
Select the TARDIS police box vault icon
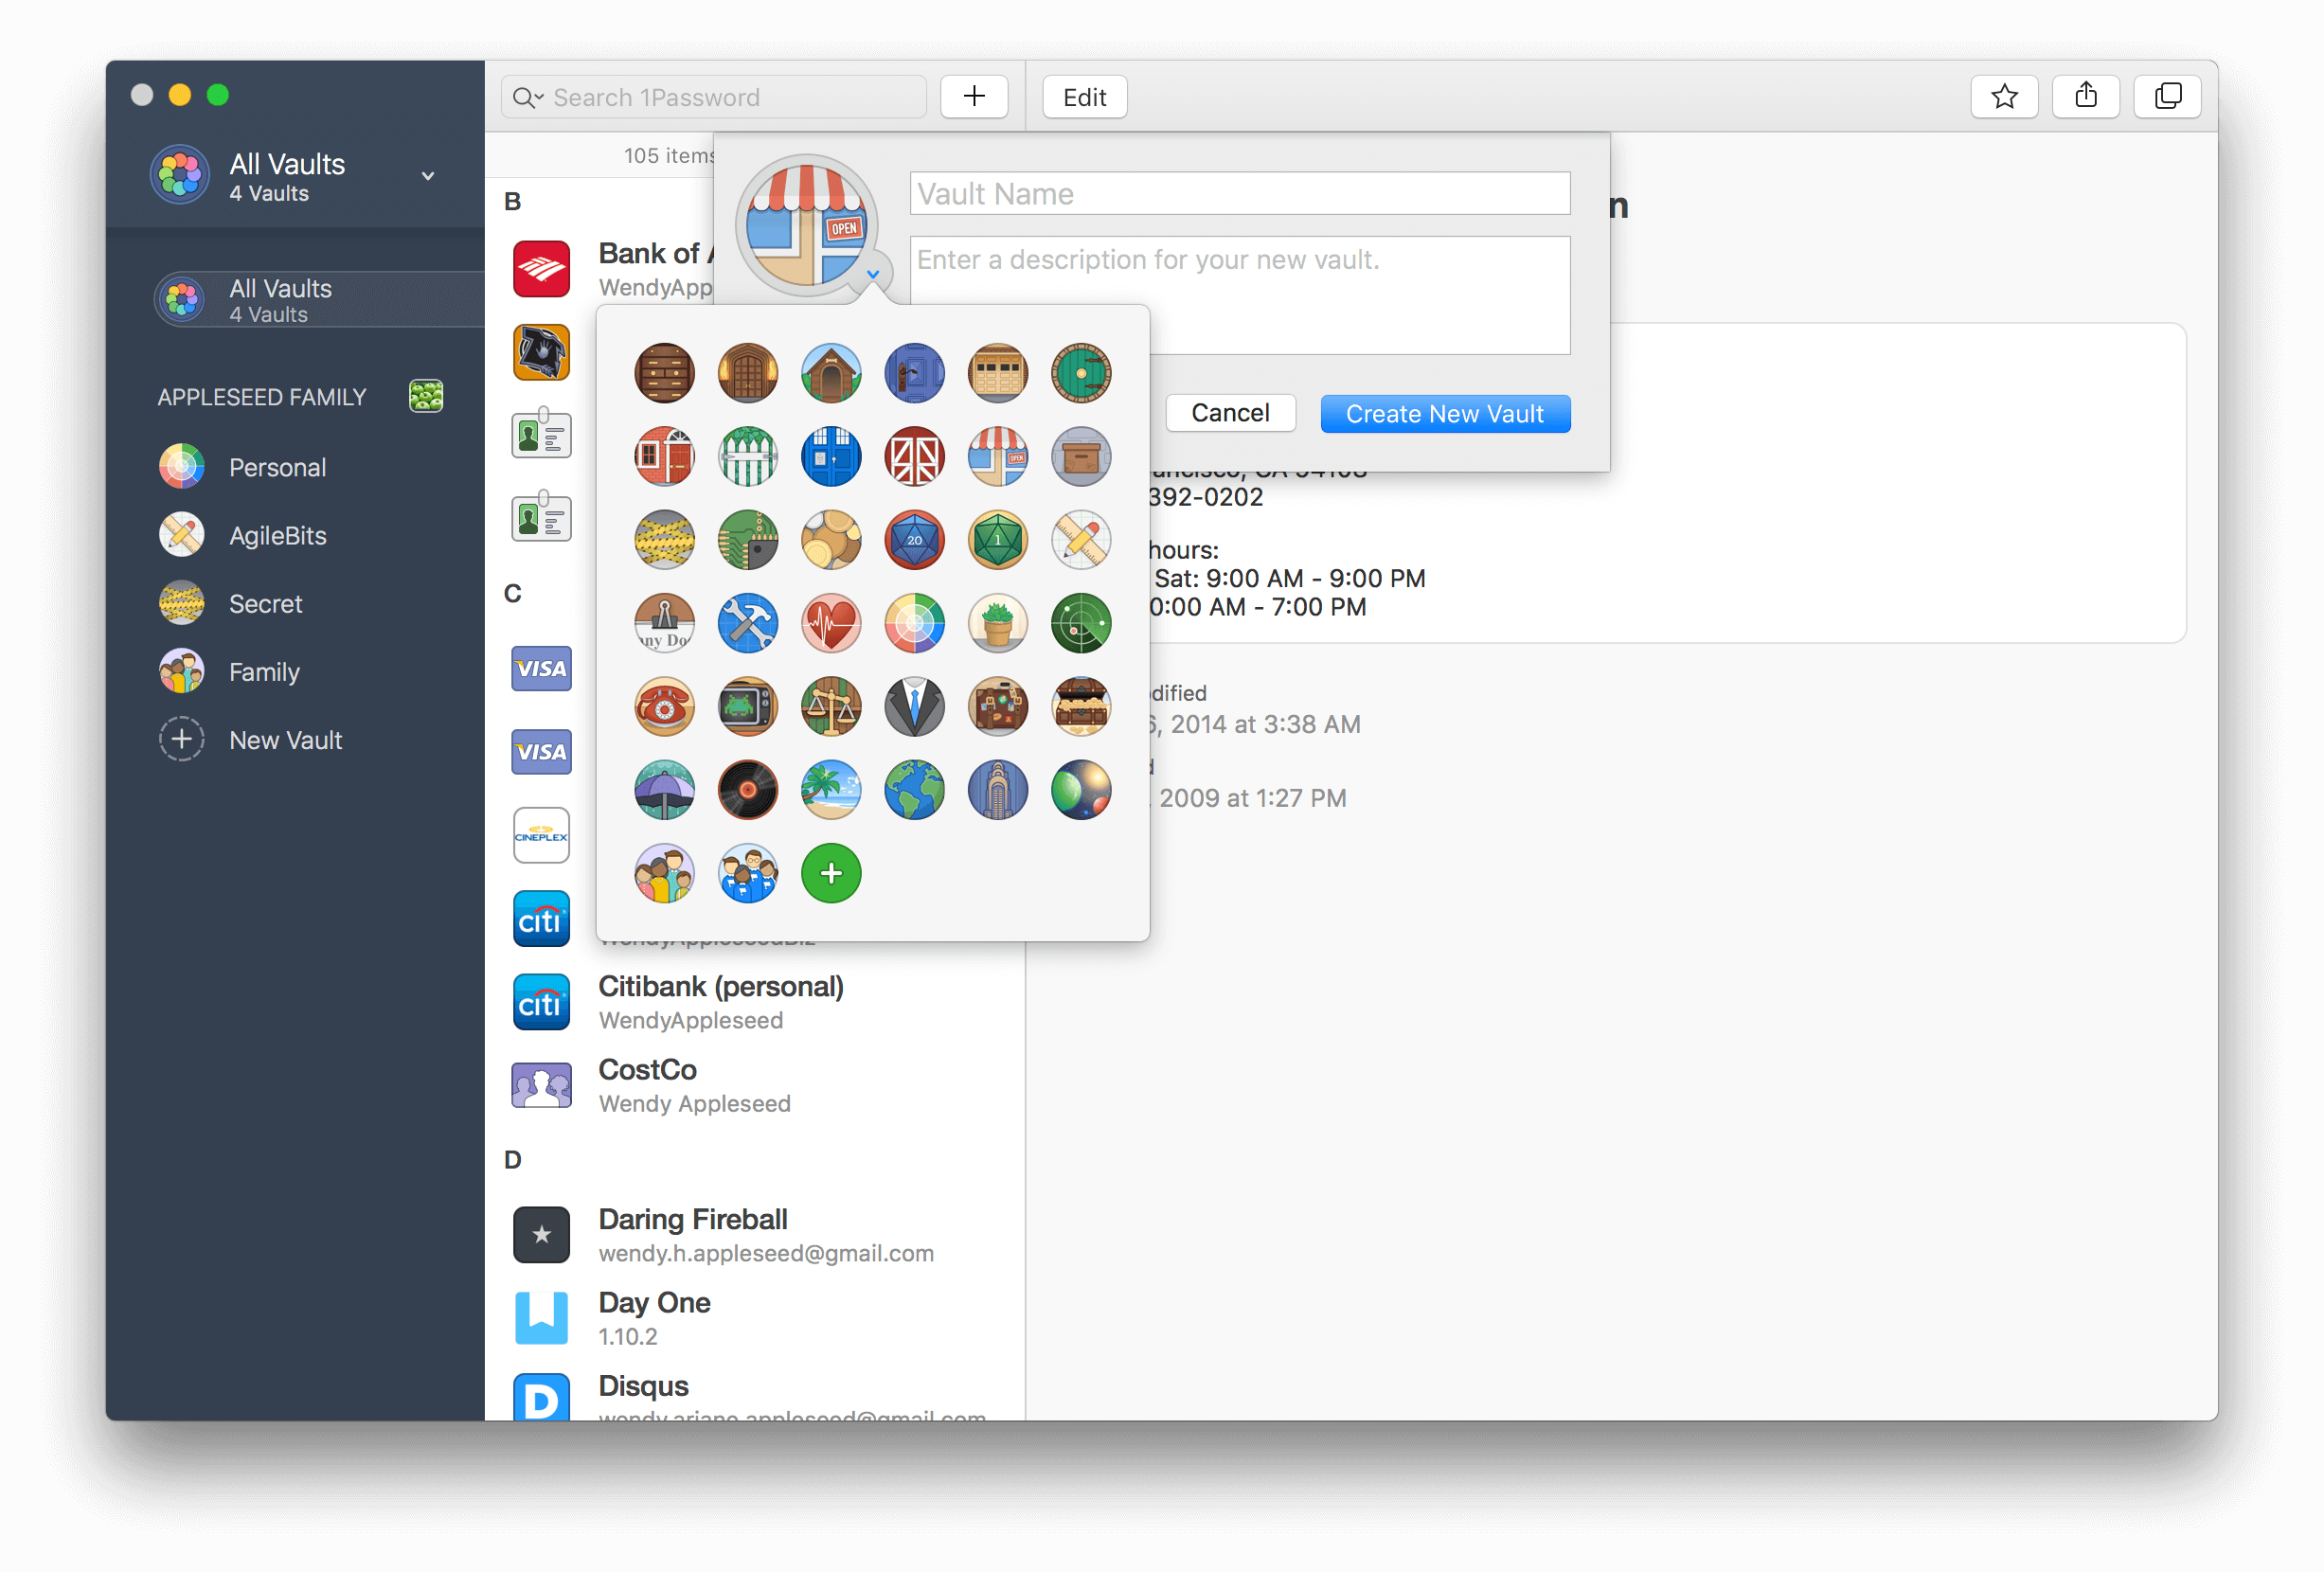(831, 457)
